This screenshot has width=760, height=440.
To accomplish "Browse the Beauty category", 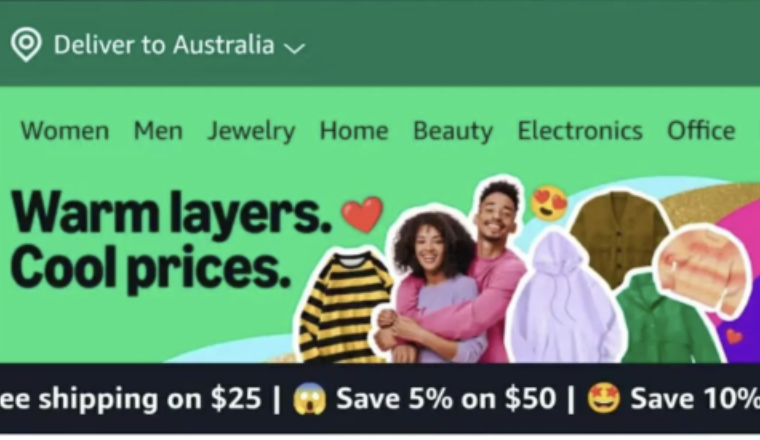I will 453,131.
